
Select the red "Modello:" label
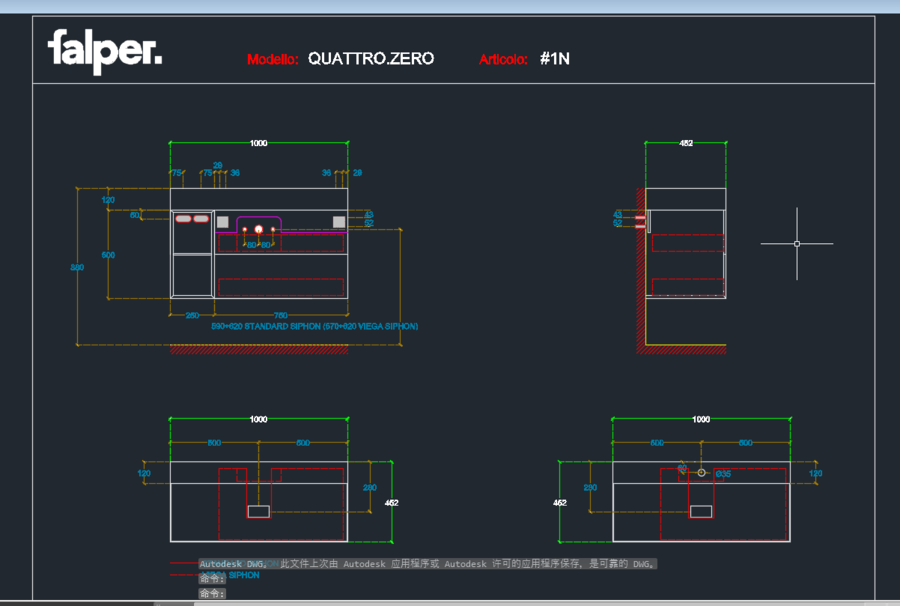273,59
